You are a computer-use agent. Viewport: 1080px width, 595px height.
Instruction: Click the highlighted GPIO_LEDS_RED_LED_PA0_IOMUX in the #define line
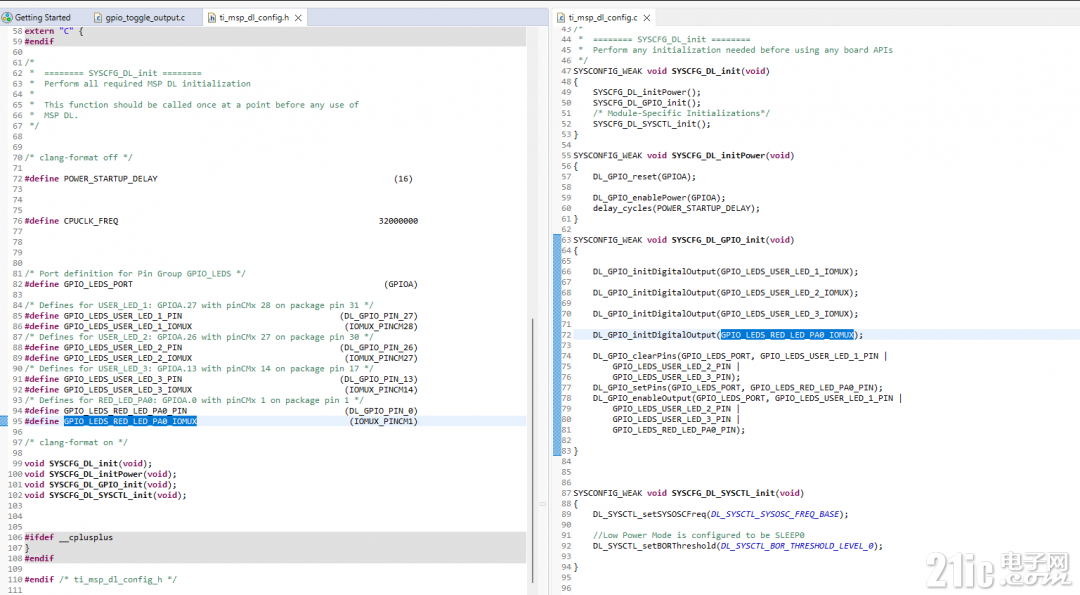130,421
